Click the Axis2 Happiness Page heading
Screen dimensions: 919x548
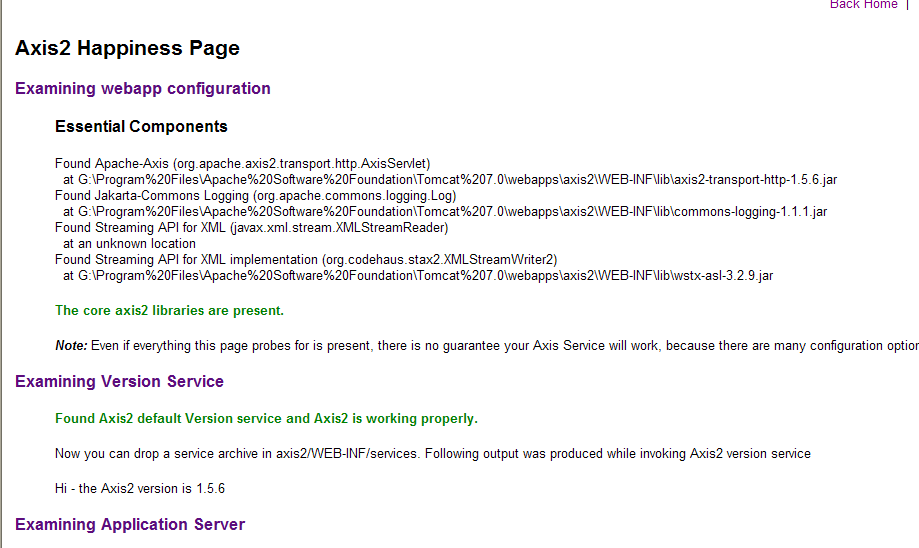click(127, 48)
